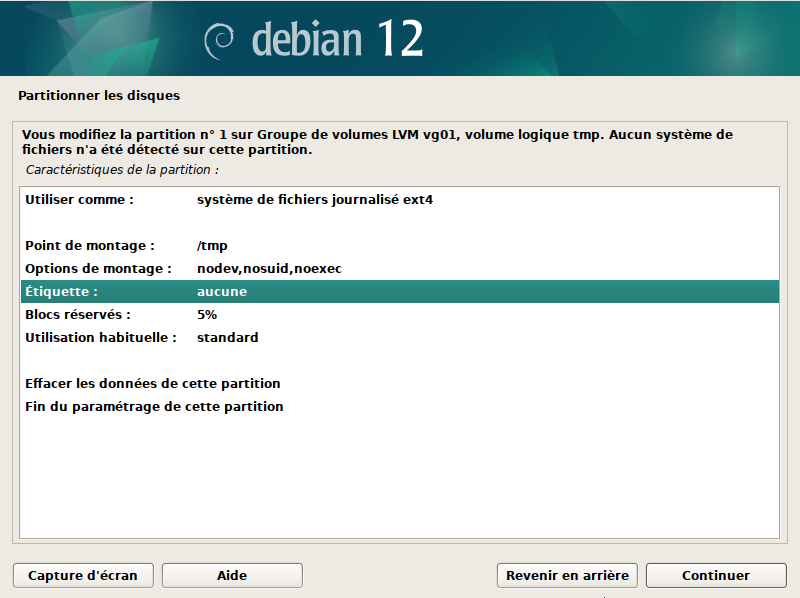Click the 'Caractéristiques de la partition' label
This screenshot has width=800, height=598.
click(122, 169)
